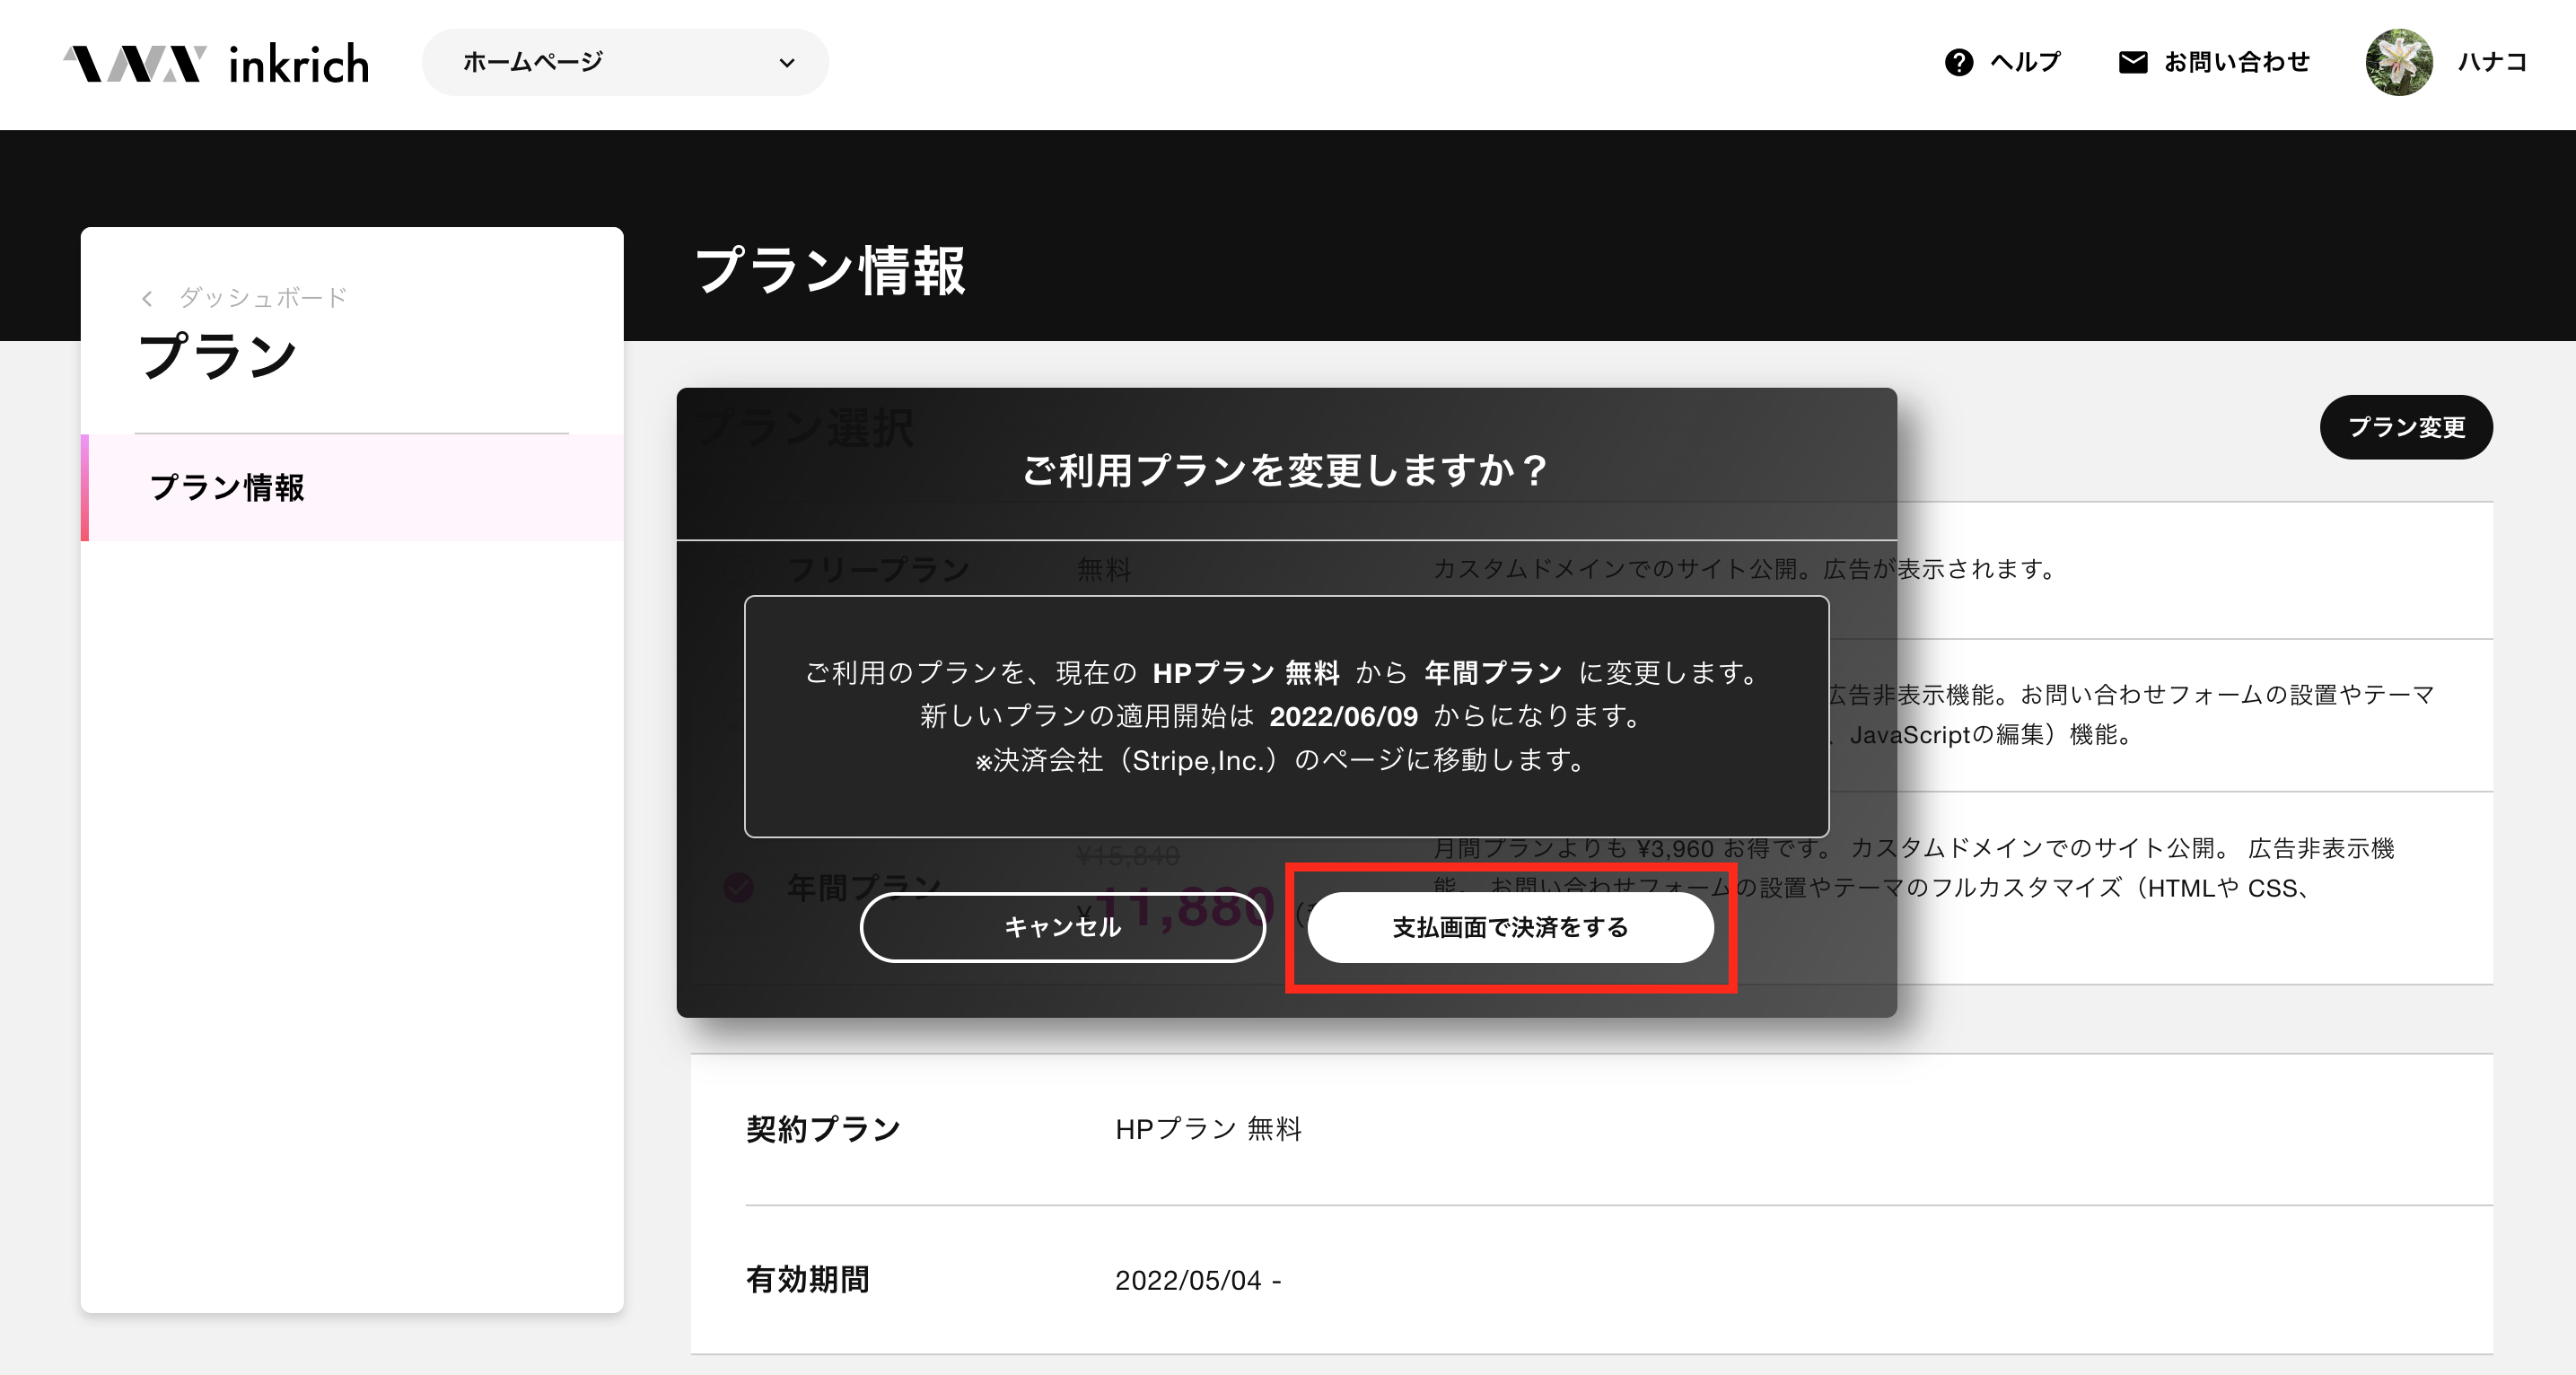Click the プラン変更 button
Viewport: 2576px width, 1375px height.
(x=2405, y=427)
